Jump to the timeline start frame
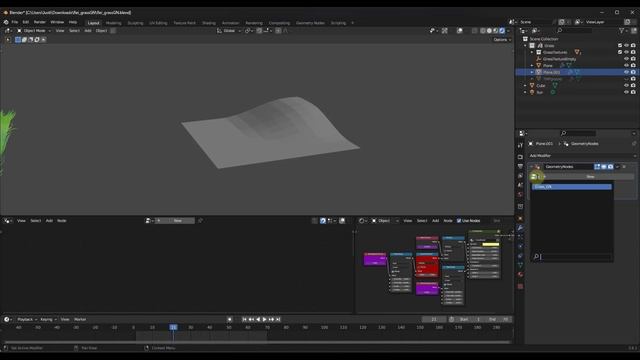Viewport: 640px width, 360px height. [x=244, y=320]
